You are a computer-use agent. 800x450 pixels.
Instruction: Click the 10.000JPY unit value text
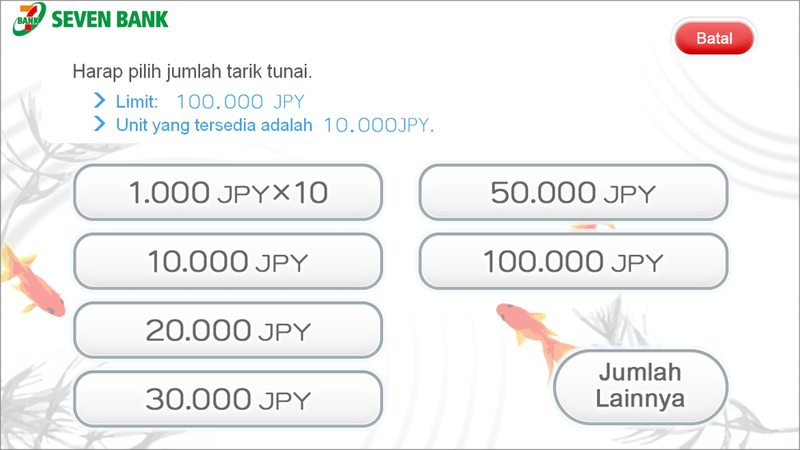[x=379, y=125]
